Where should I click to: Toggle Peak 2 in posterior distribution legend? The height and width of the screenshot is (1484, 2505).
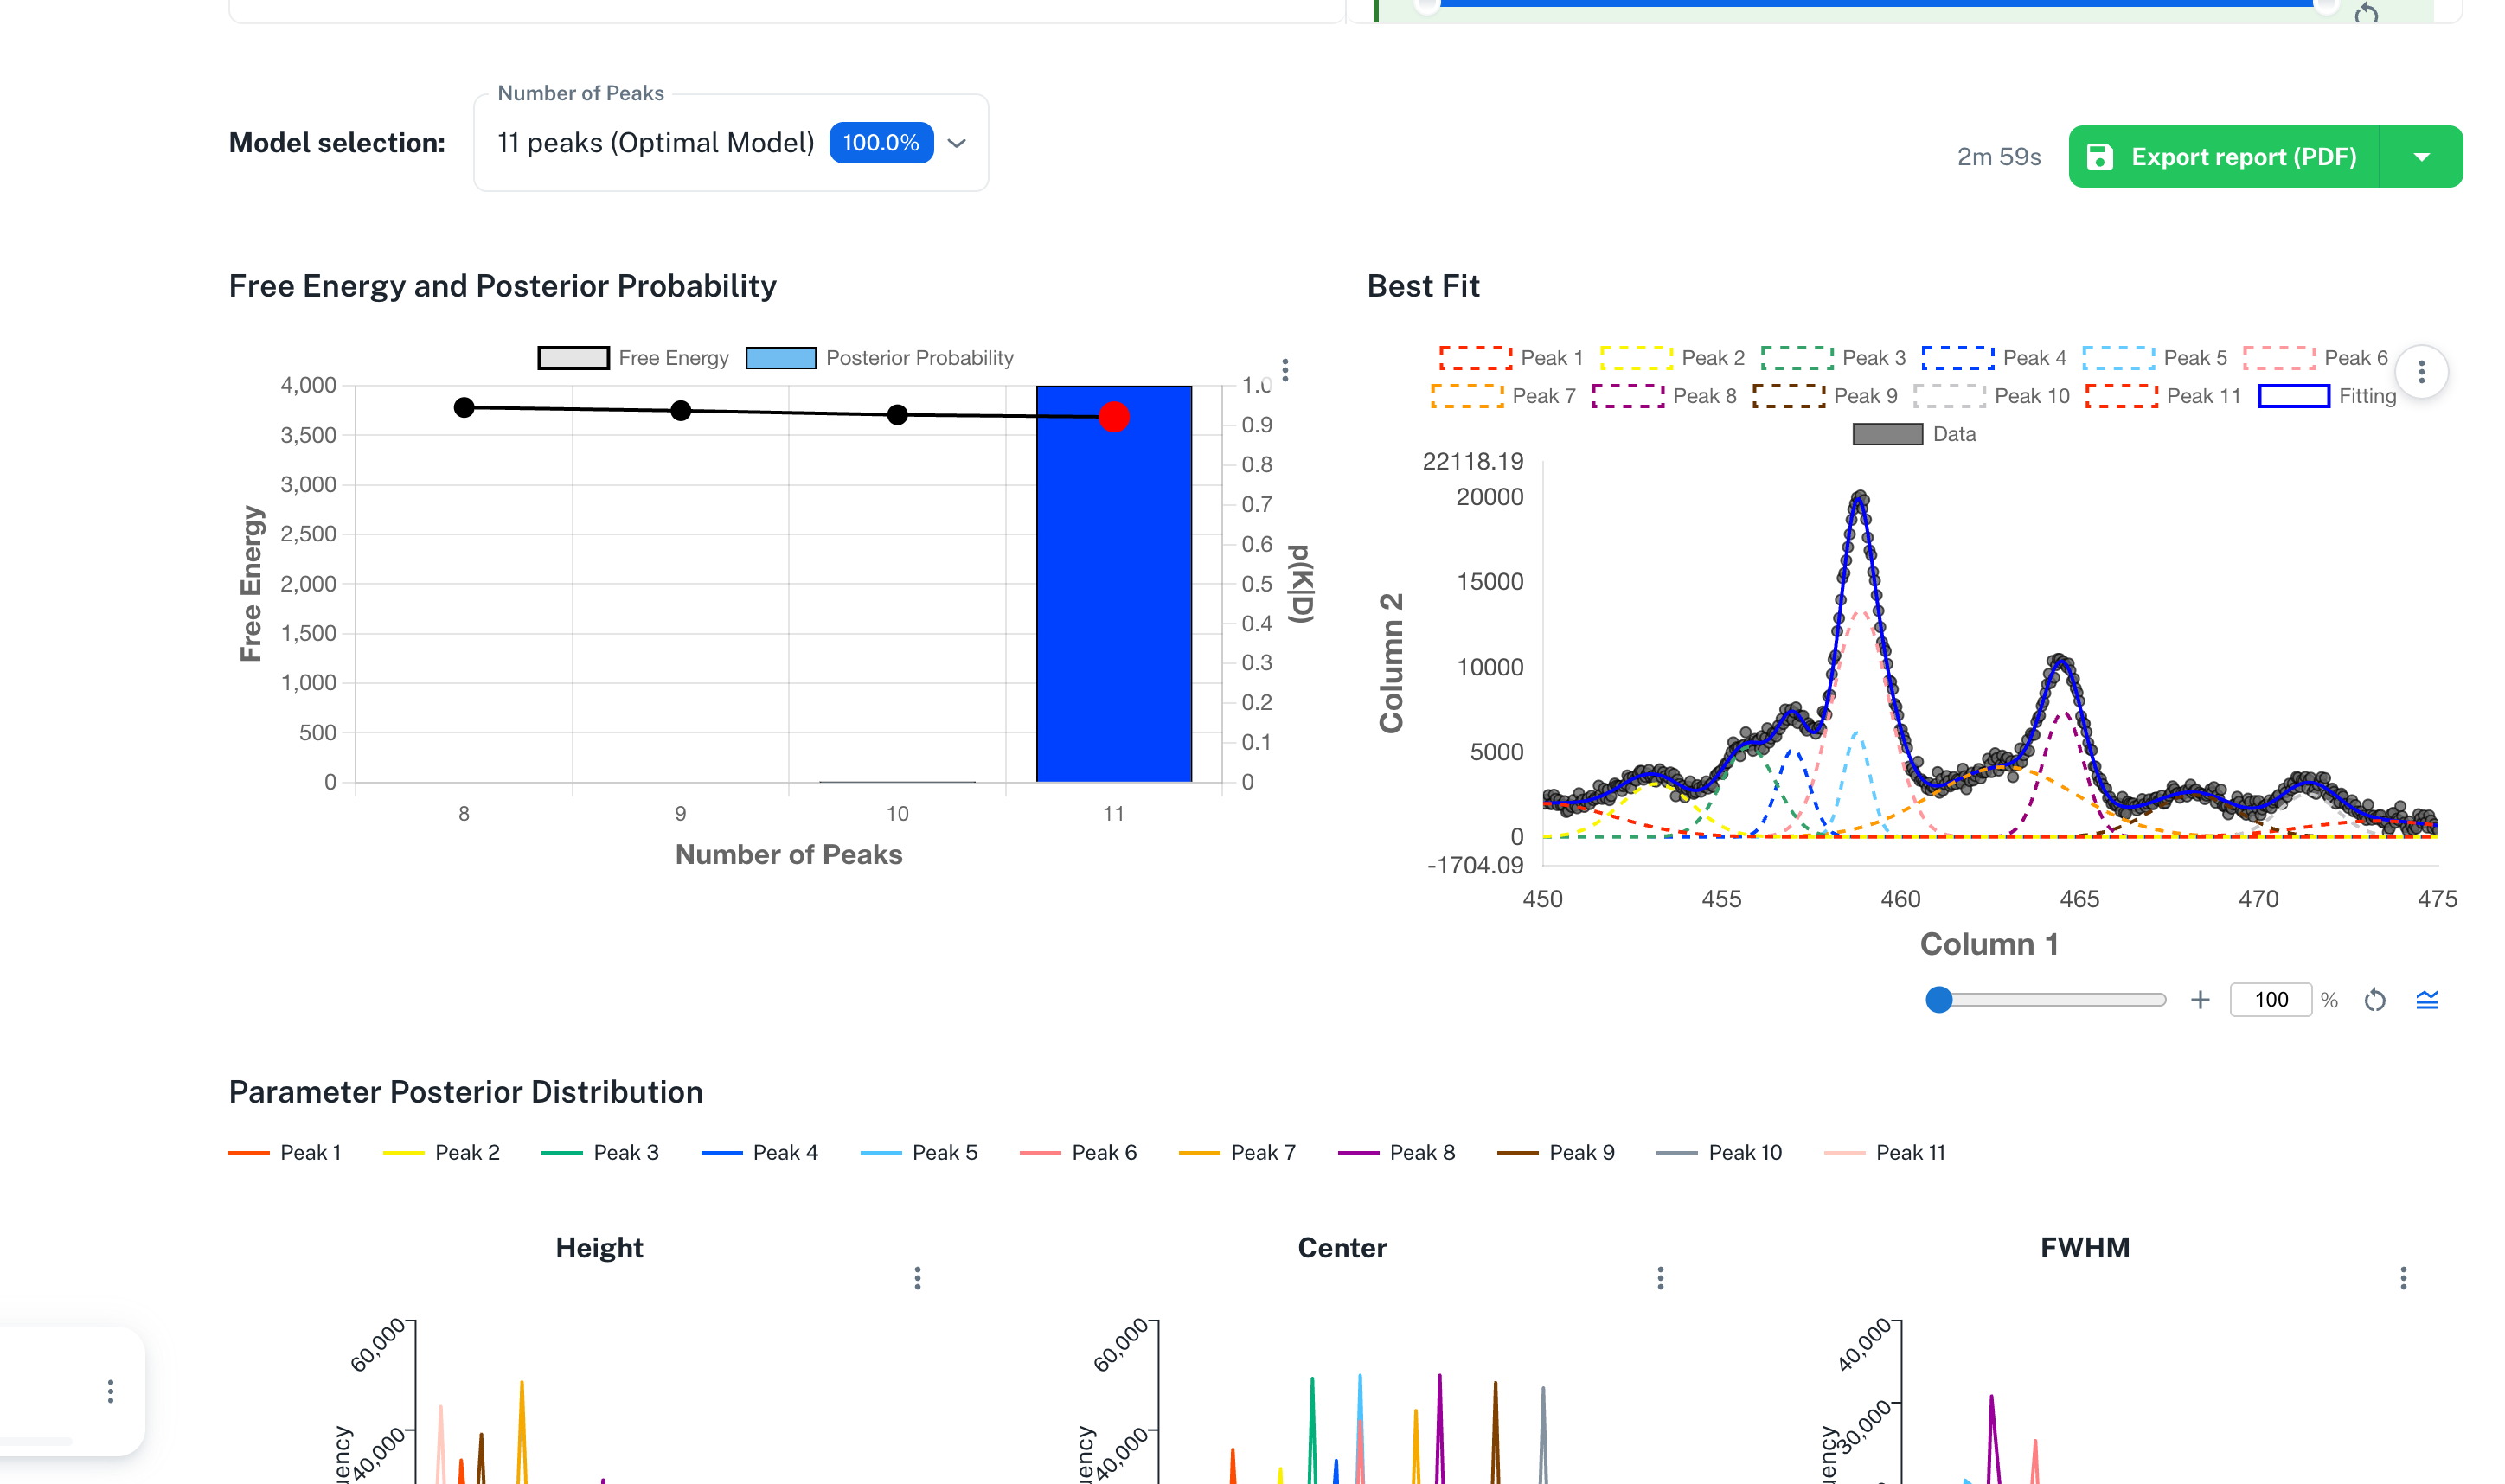coord(441,1153)
